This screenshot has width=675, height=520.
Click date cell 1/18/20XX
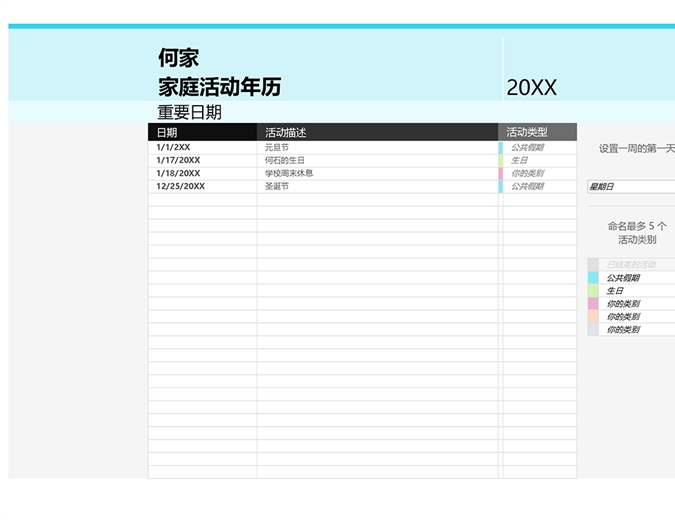point(202,173)
